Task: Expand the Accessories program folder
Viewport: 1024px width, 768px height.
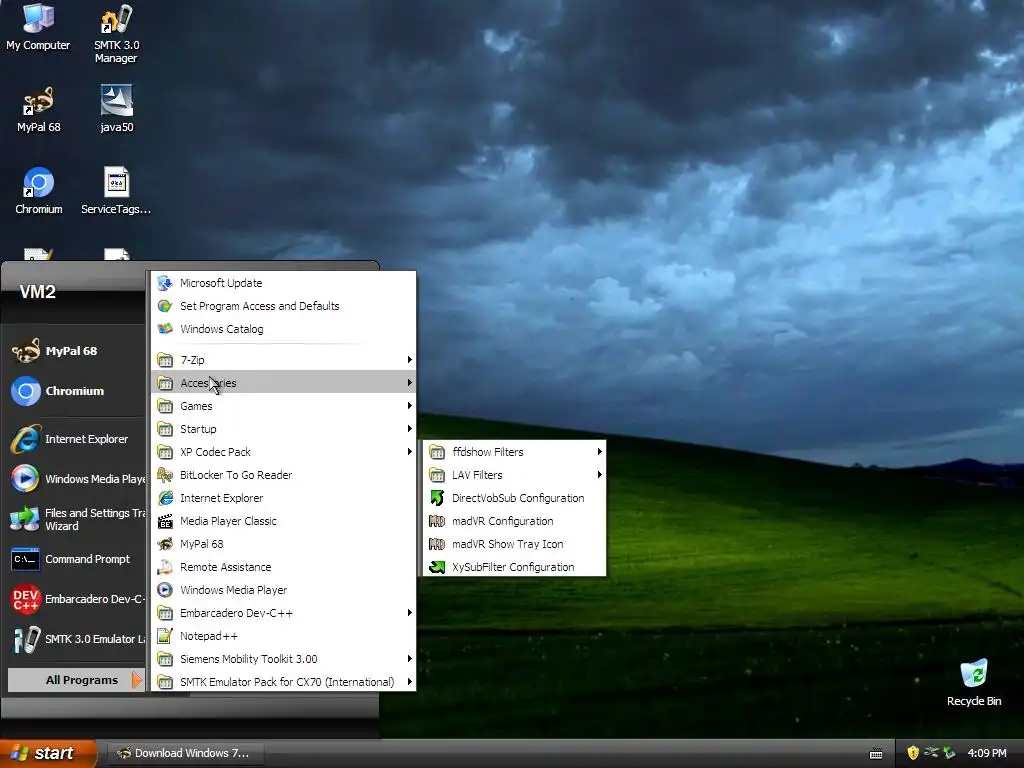Action: click(x=283, y=383)
